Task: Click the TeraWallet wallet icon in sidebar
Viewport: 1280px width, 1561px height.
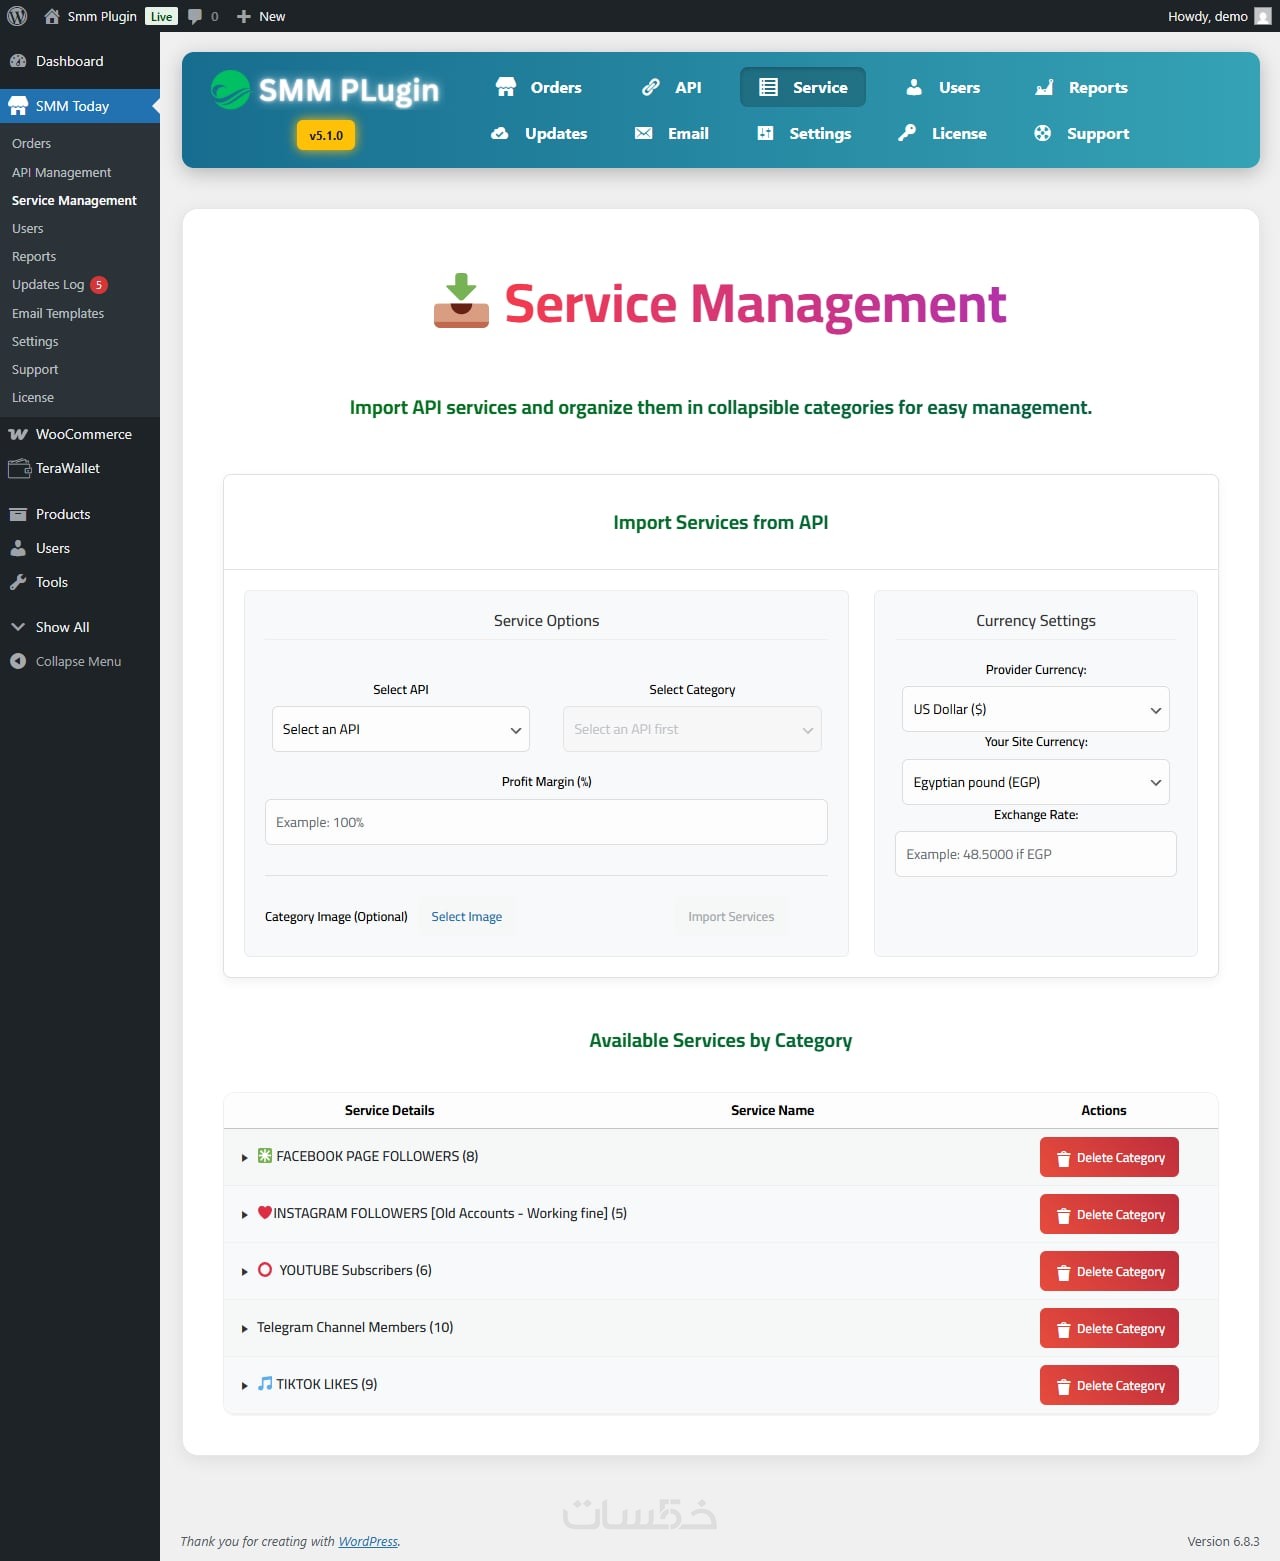Action: [x=19, y=468]
